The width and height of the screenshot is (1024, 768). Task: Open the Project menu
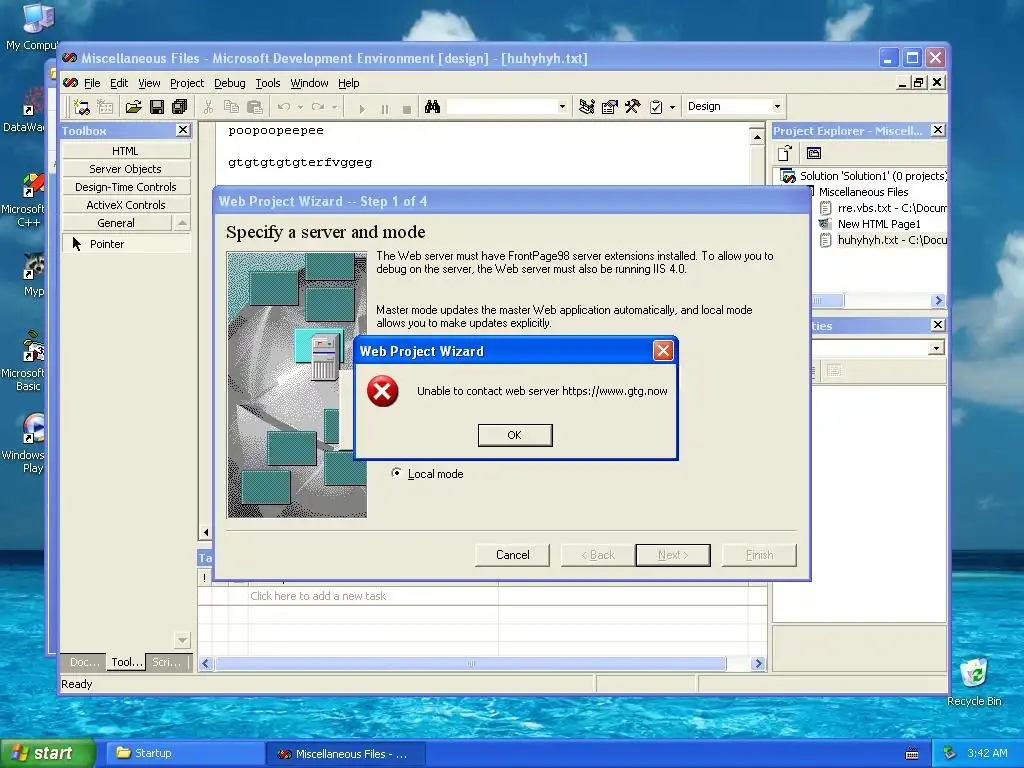(x=187, y=83)
